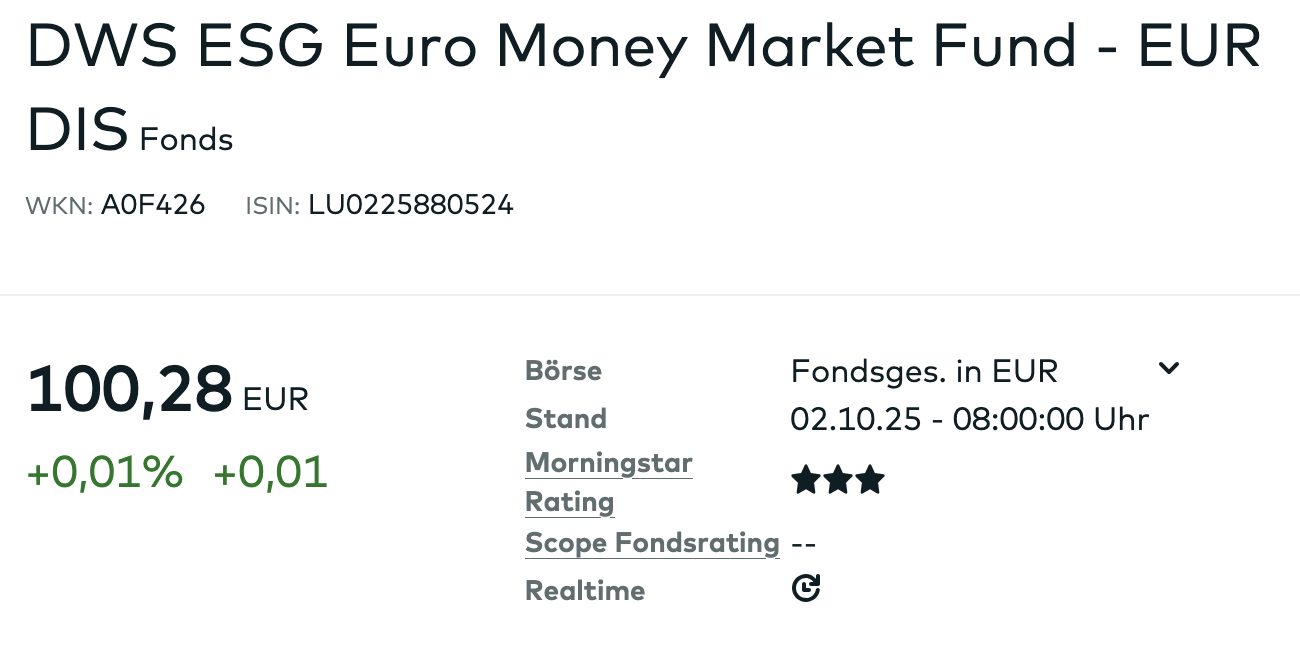
Task: Click the Realtime label
Action: point(585,590)
